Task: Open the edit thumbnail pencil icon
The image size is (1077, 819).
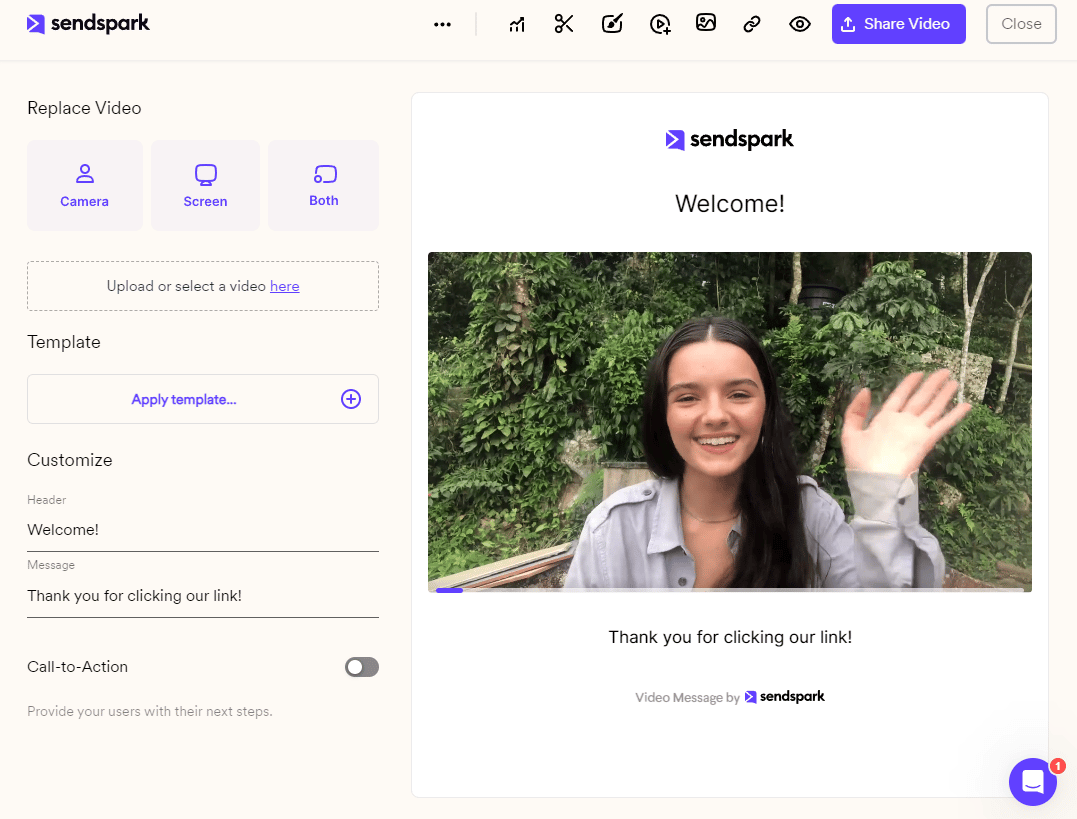Action: click(612, 24)
